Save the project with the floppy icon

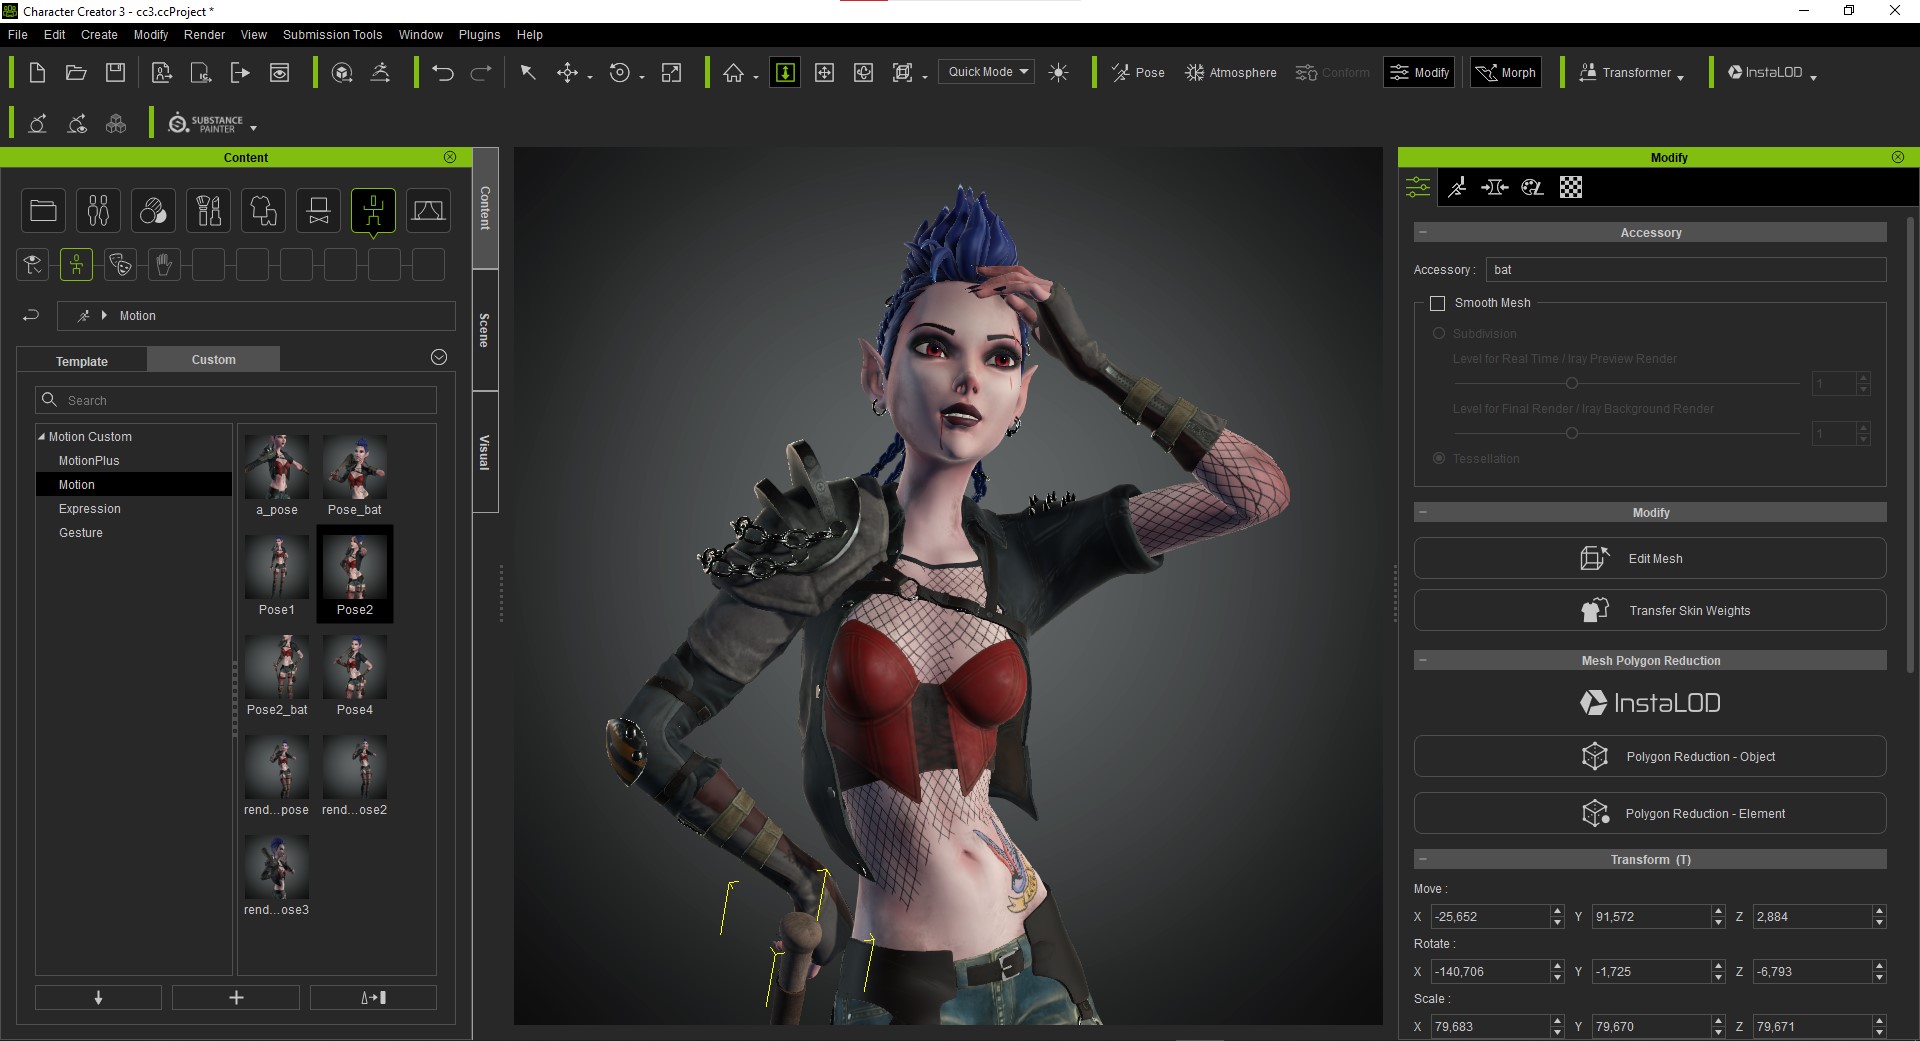pyautogui.click(x=116, y=72)
